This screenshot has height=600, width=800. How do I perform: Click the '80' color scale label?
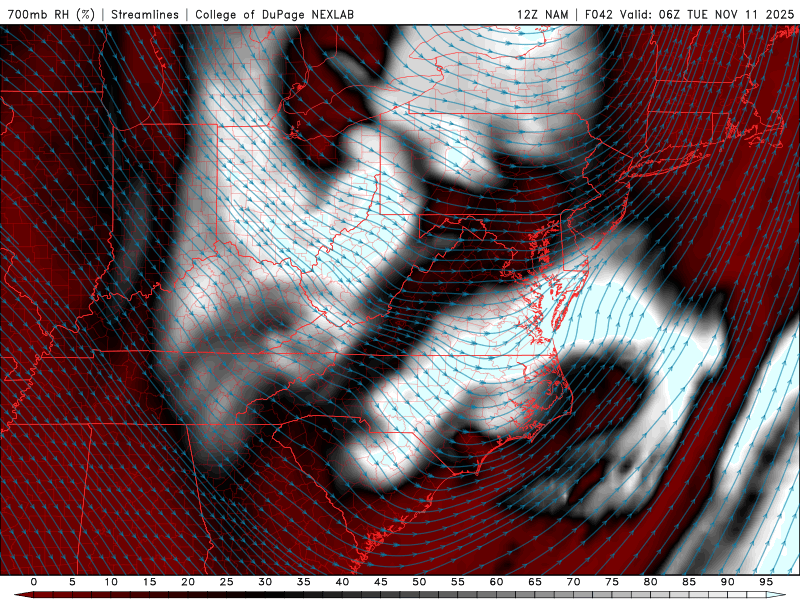click(651, 582)
